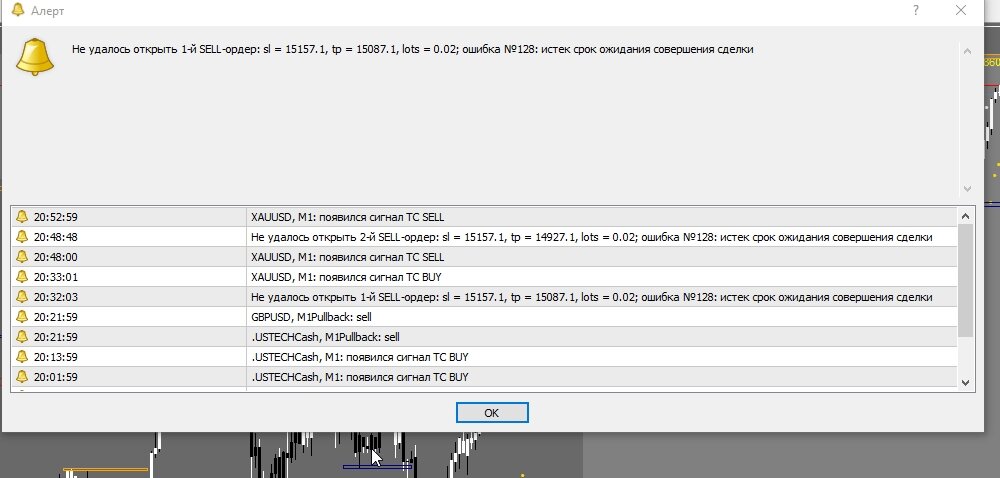This screenshot has width=1000, height=478.
Task: Select the failed 2-й SELL-ордер message
Action: pos(592,237)
